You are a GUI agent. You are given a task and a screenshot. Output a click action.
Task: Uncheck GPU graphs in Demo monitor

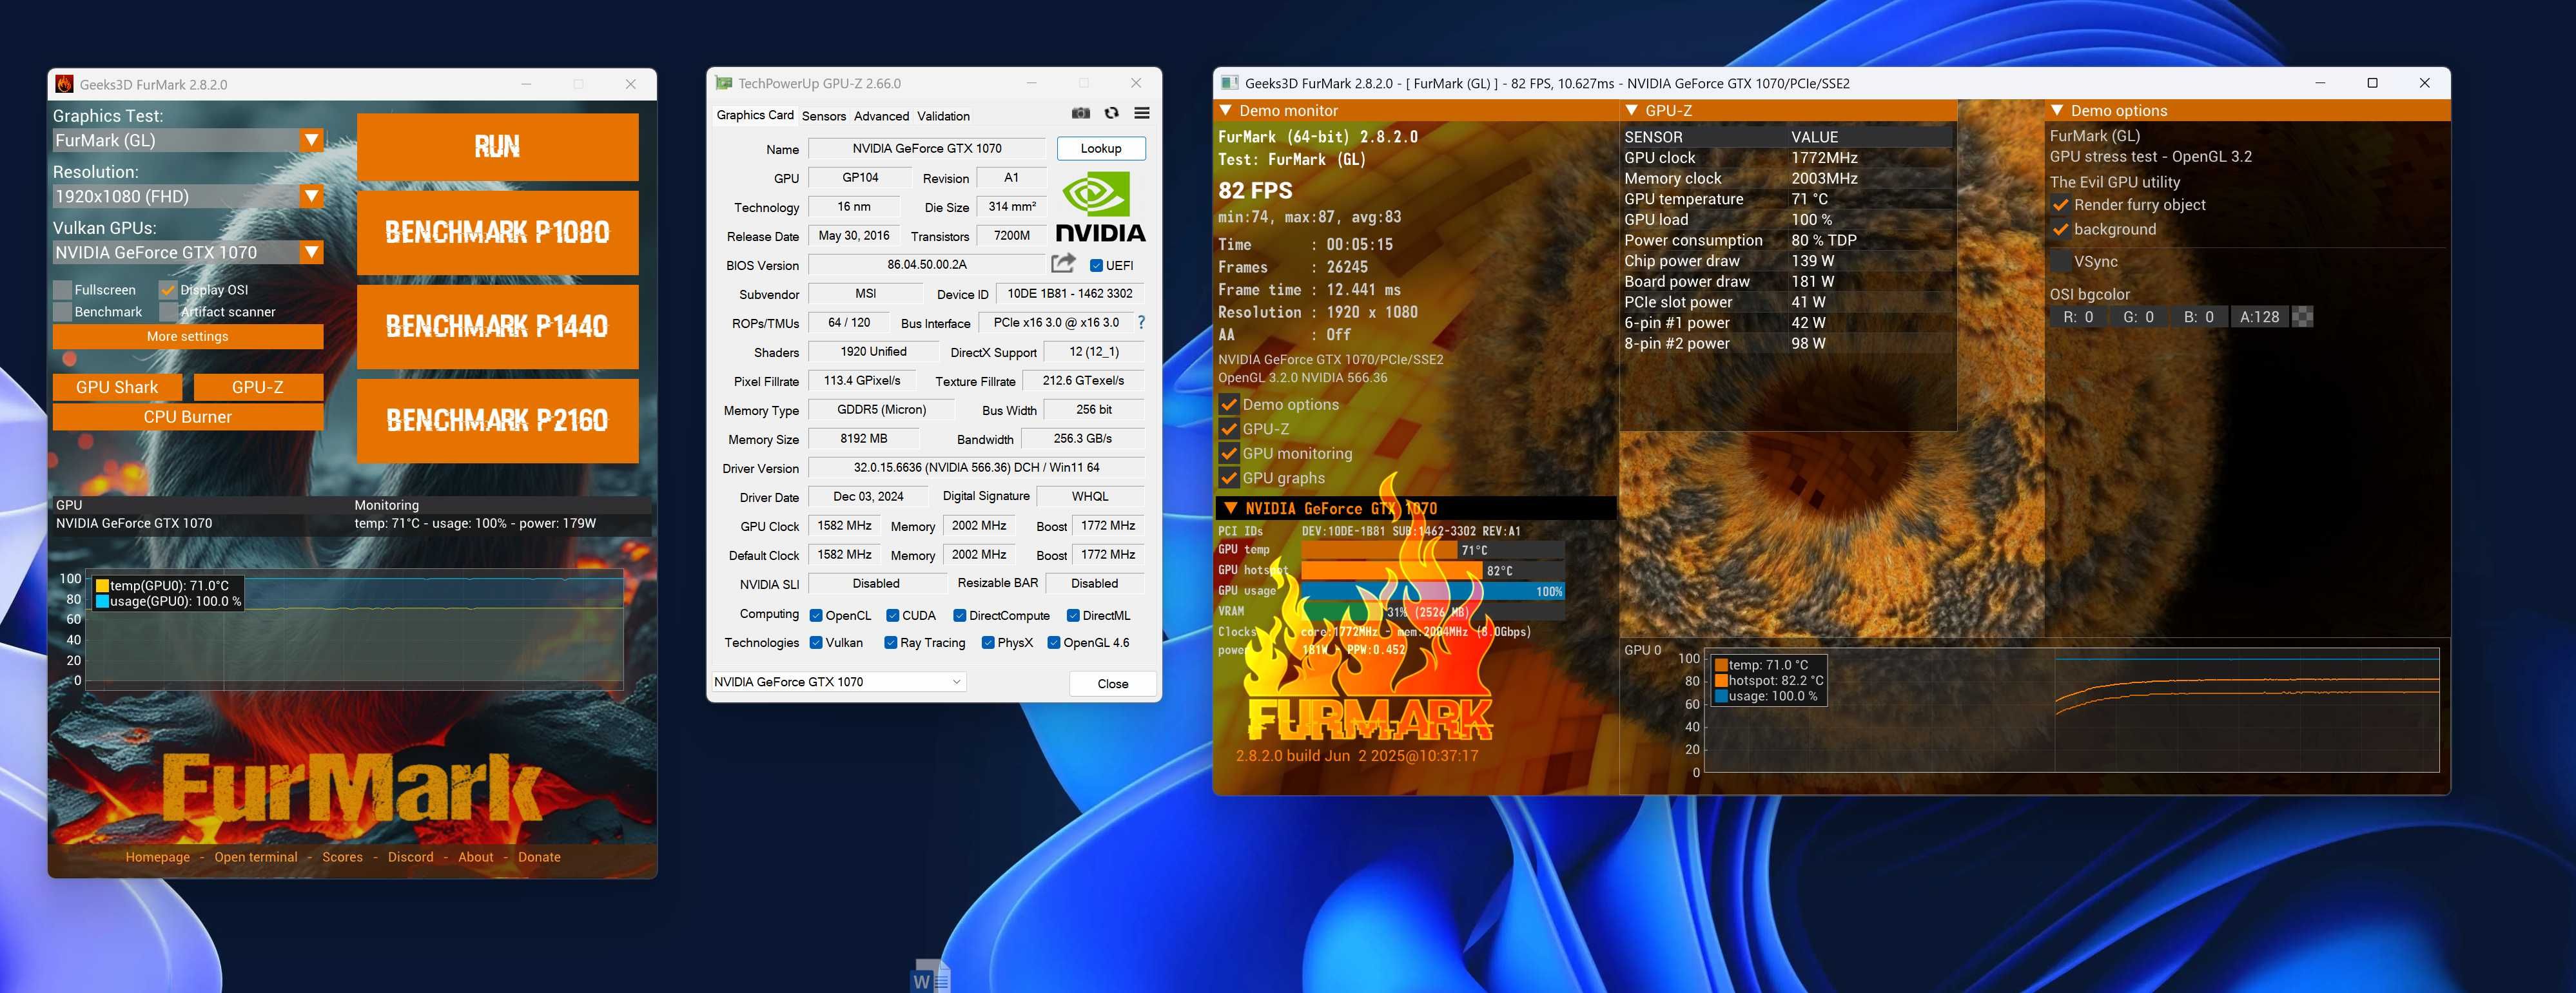coord(1229,478)
